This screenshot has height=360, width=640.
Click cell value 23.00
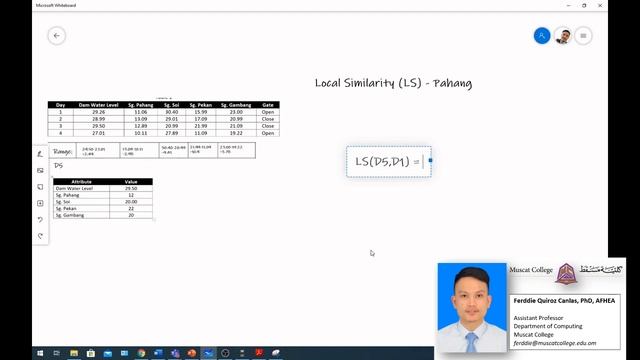236,112
